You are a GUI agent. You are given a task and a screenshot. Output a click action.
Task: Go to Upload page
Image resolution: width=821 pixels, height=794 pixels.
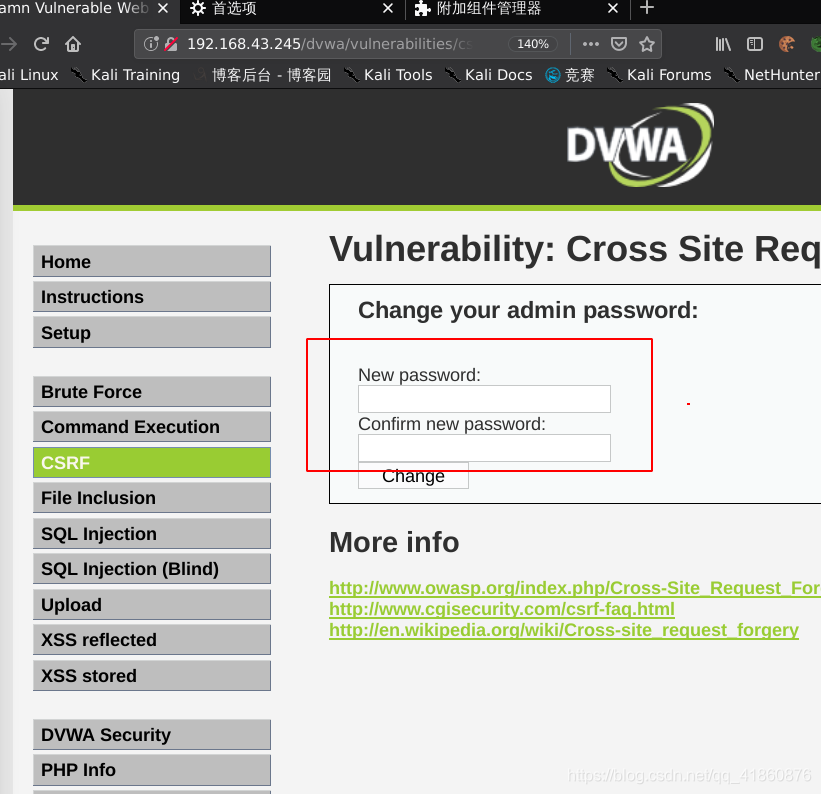[152, 604]
